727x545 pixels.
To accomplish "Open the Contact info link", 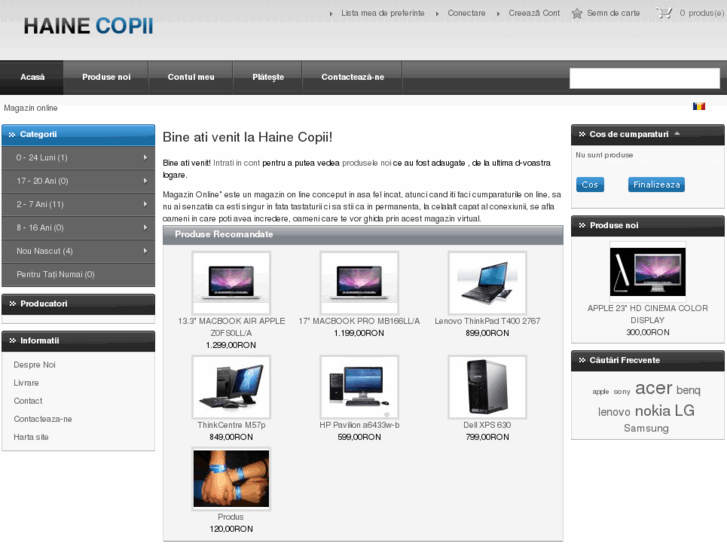I will [x=28, y=401].
